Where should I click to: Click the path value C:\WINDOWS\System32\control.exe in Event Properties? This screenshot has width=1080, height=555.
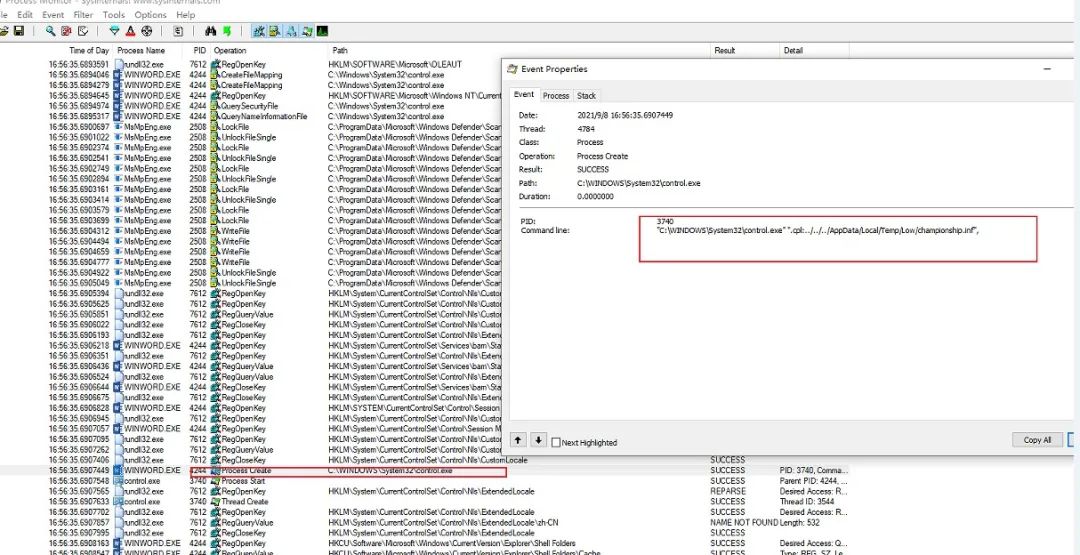[638, 183]
